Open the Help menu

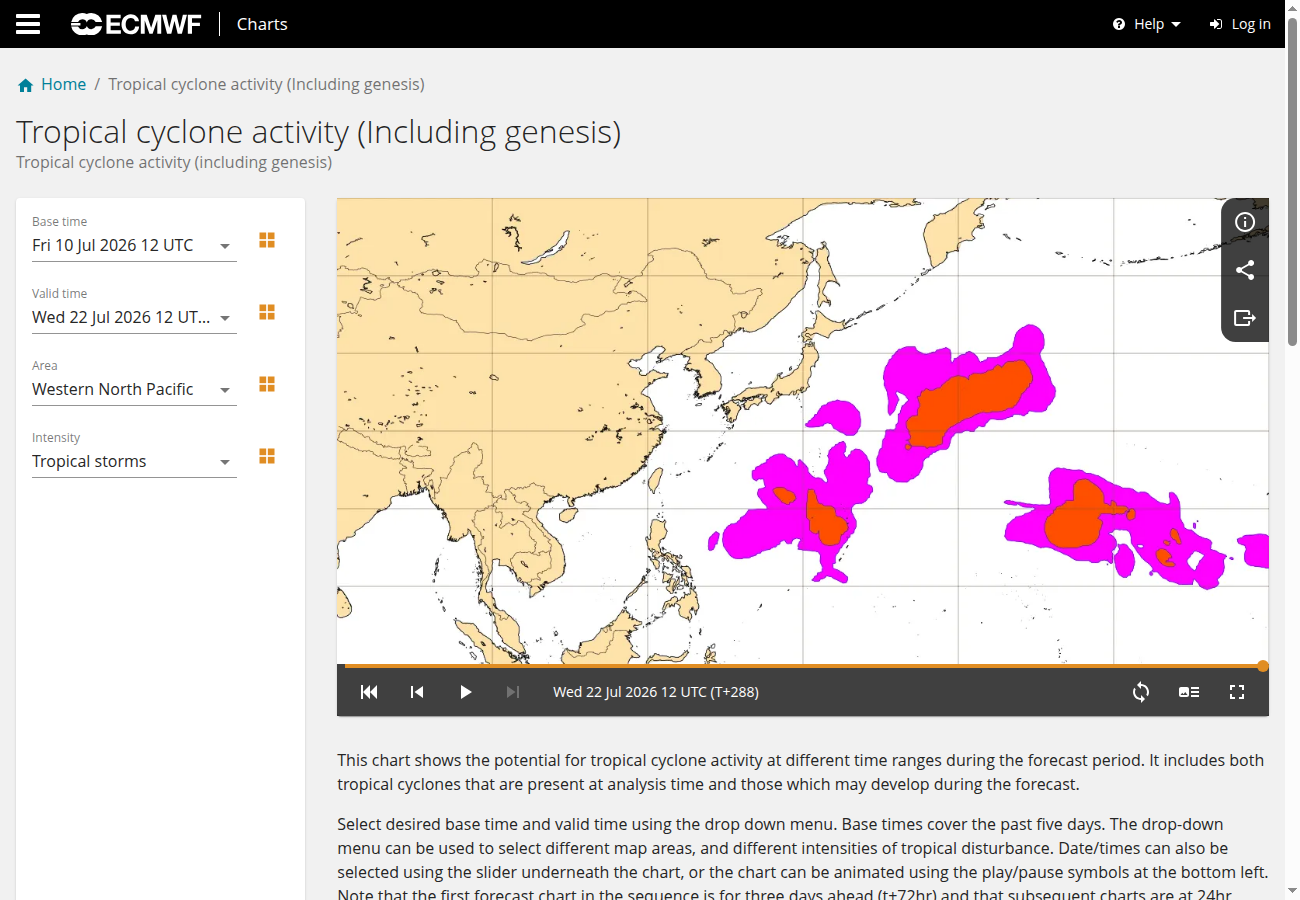(1147, 24)
